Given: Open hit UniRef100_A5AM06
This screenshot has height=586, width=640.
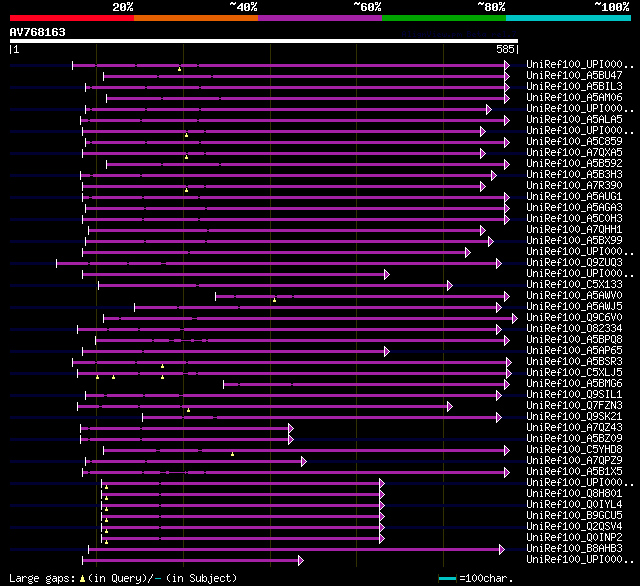Looking at the screenshot, I should 574,98.
